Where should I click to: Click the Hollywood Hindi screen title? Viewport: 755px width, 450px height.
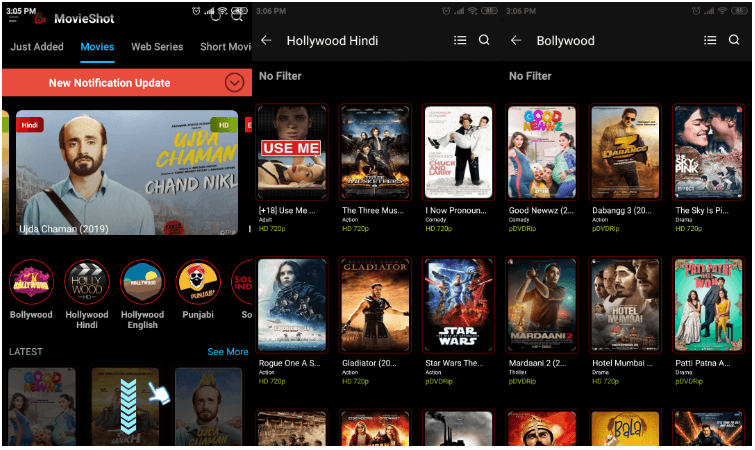pyautogui.click(x=332, y=41)
